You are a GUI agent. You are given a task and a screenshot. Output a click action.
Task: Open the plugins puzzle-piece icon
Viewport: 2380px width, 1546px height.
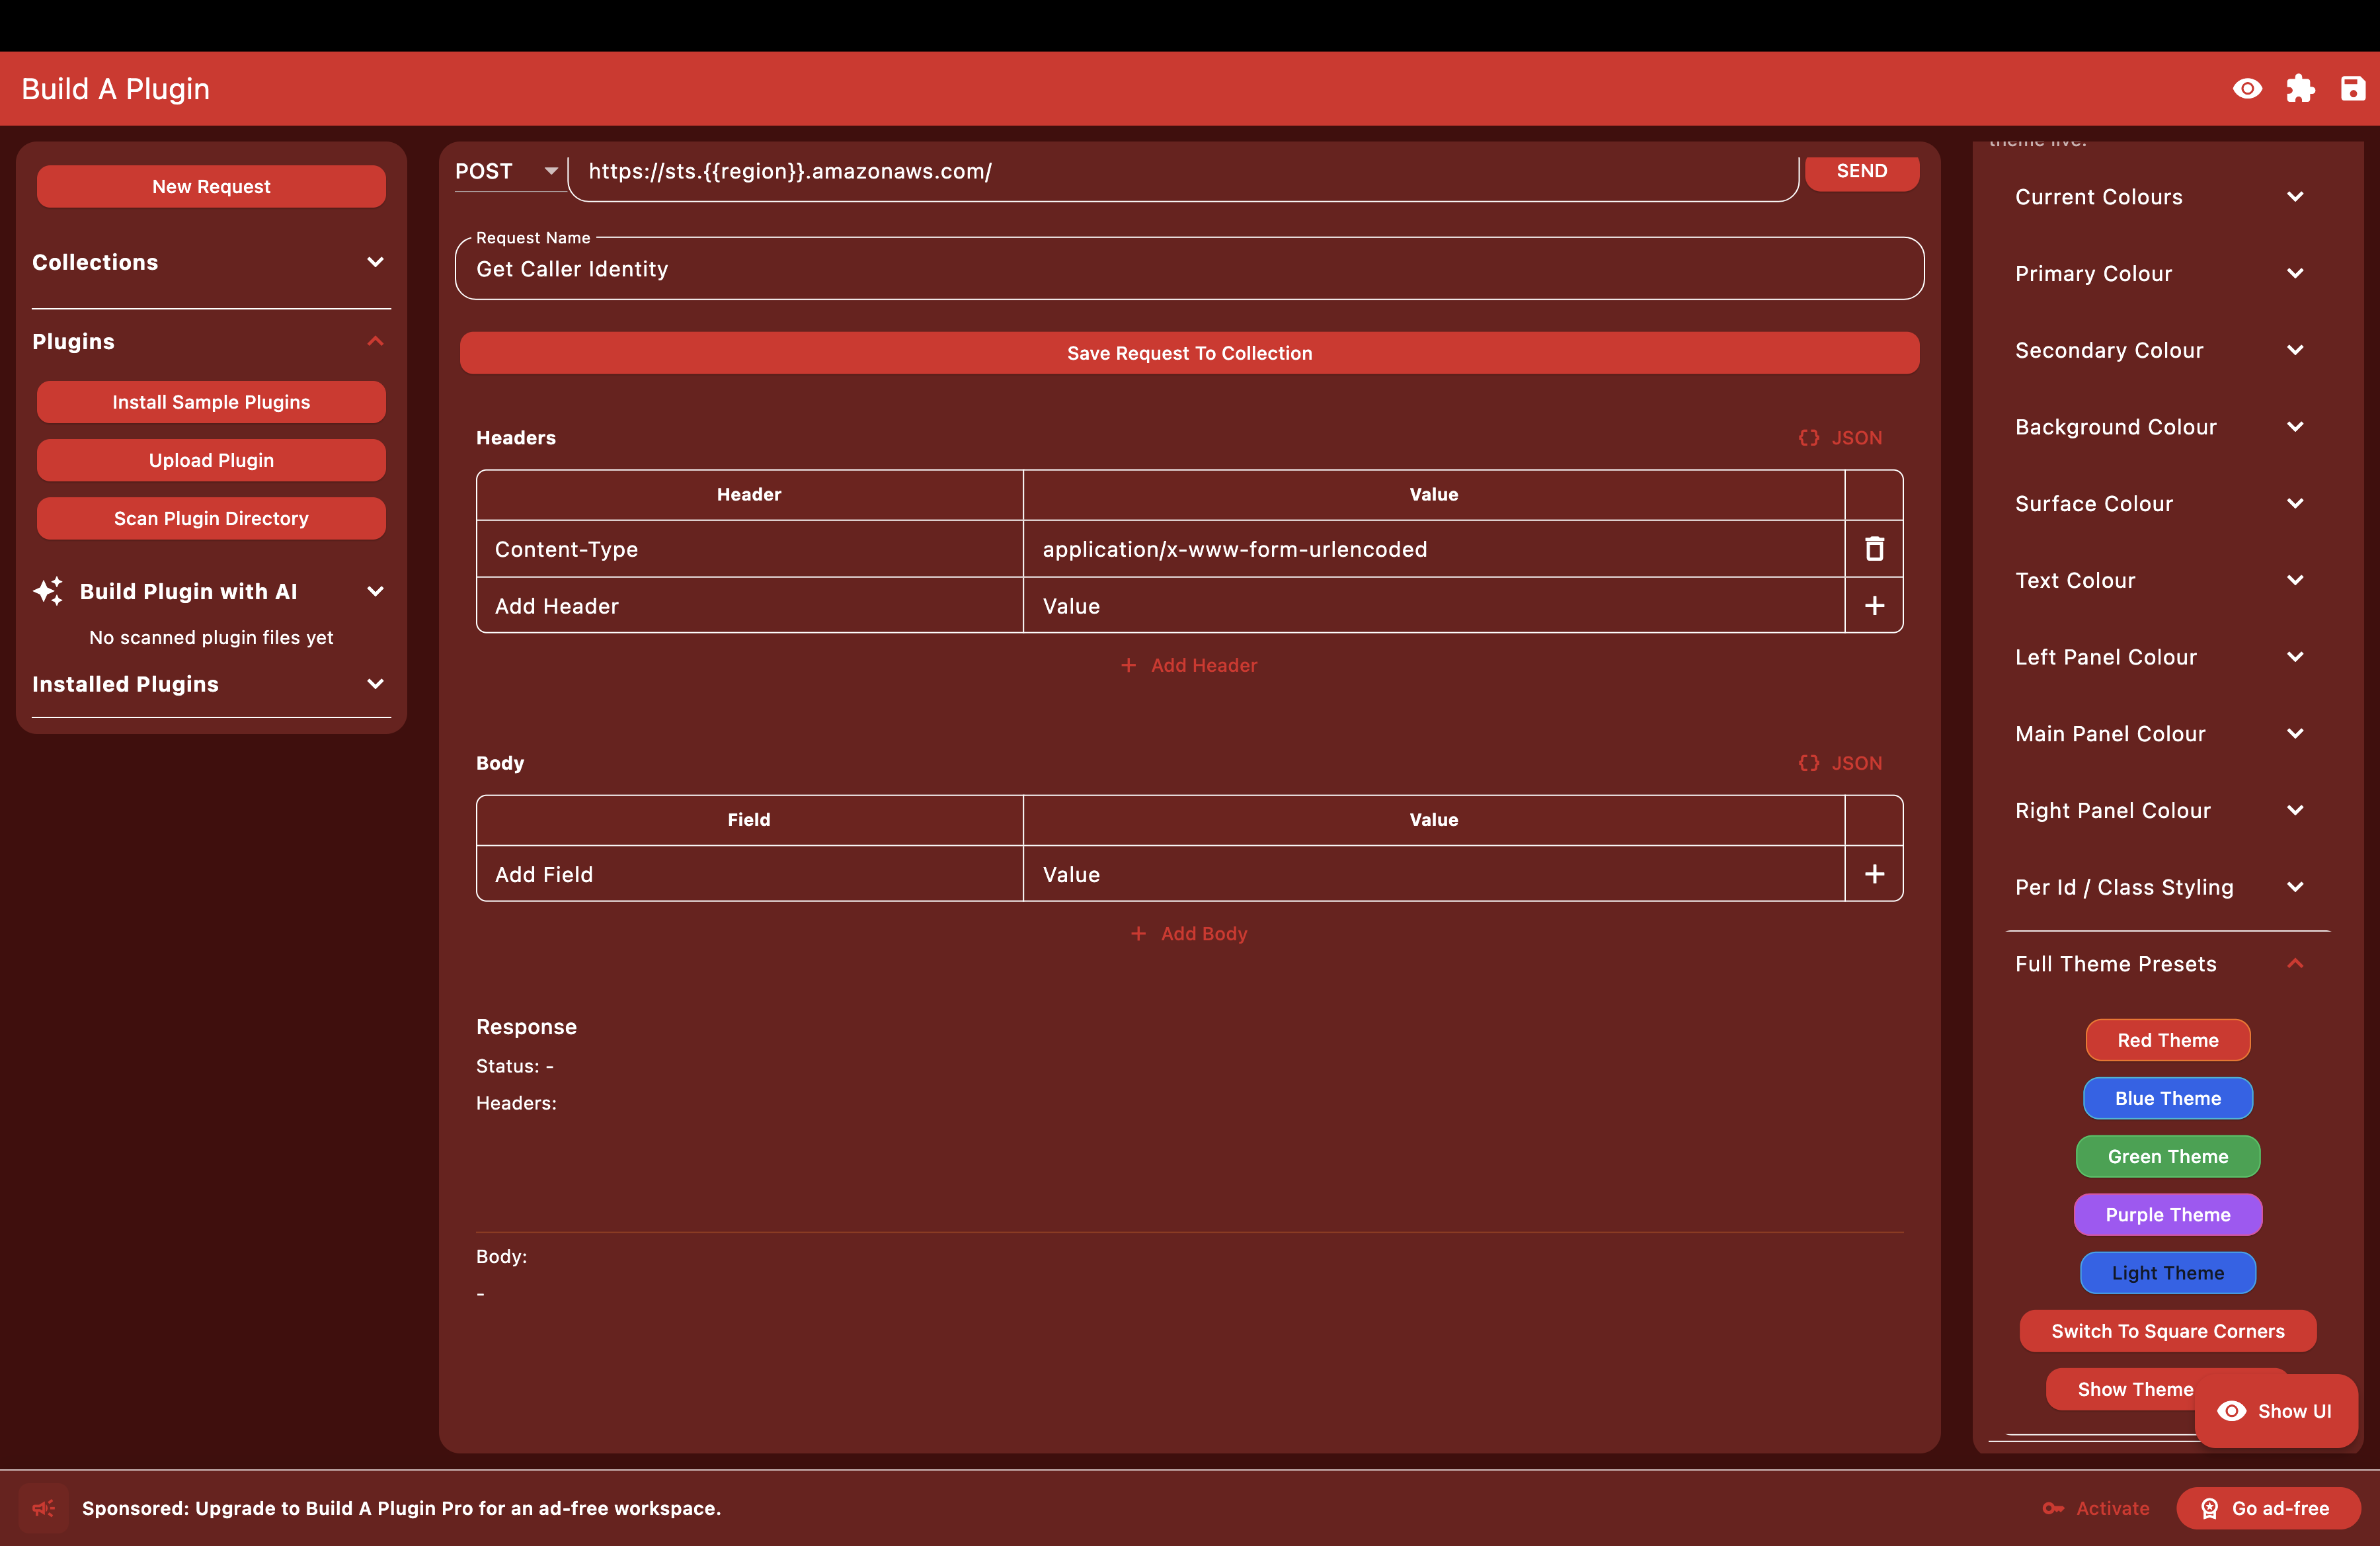pyautogui.click(x=2300, y=89)
